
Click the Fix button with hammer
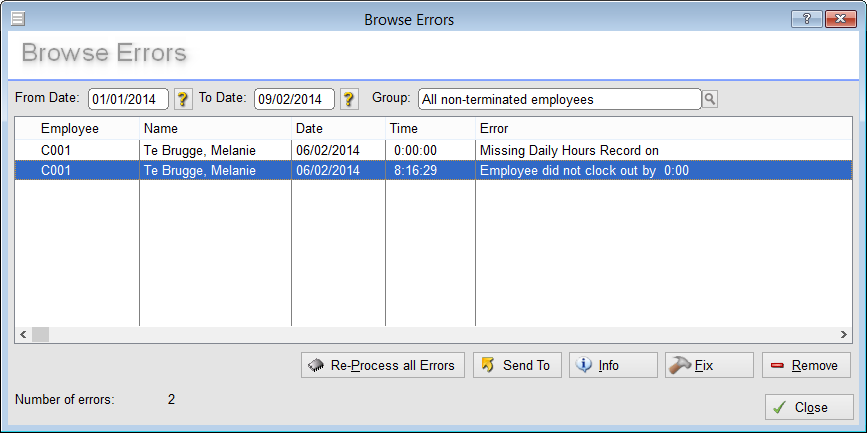coord(709,365)
